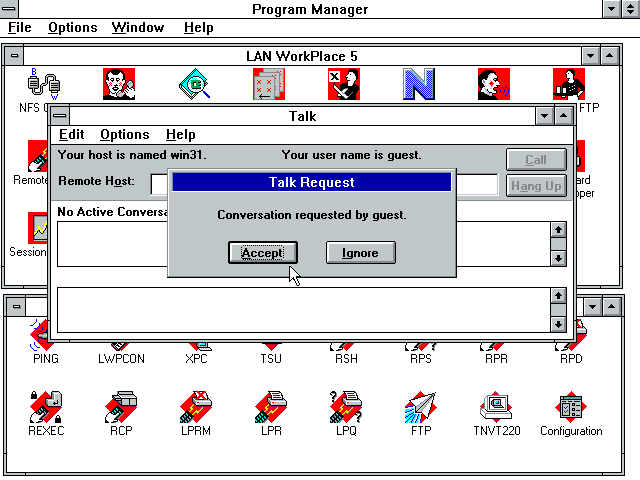Click scroll-down arrow of lower conversation pane
The height and width of the screenshot is (480, 640).
pyautogui.click(x=558, y=324)
